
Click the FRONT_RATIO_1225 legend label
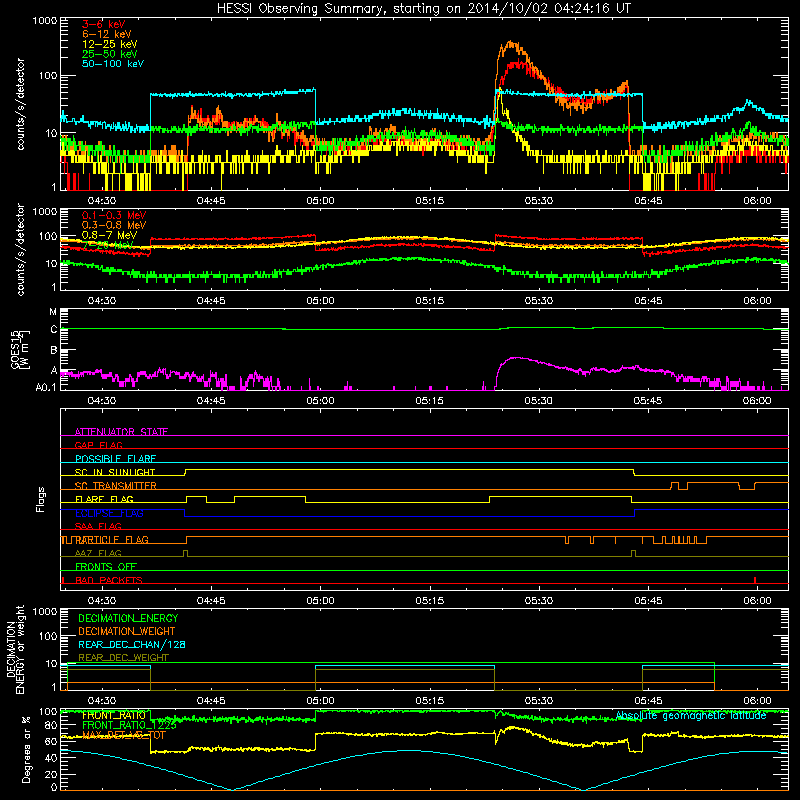(129, 726)
